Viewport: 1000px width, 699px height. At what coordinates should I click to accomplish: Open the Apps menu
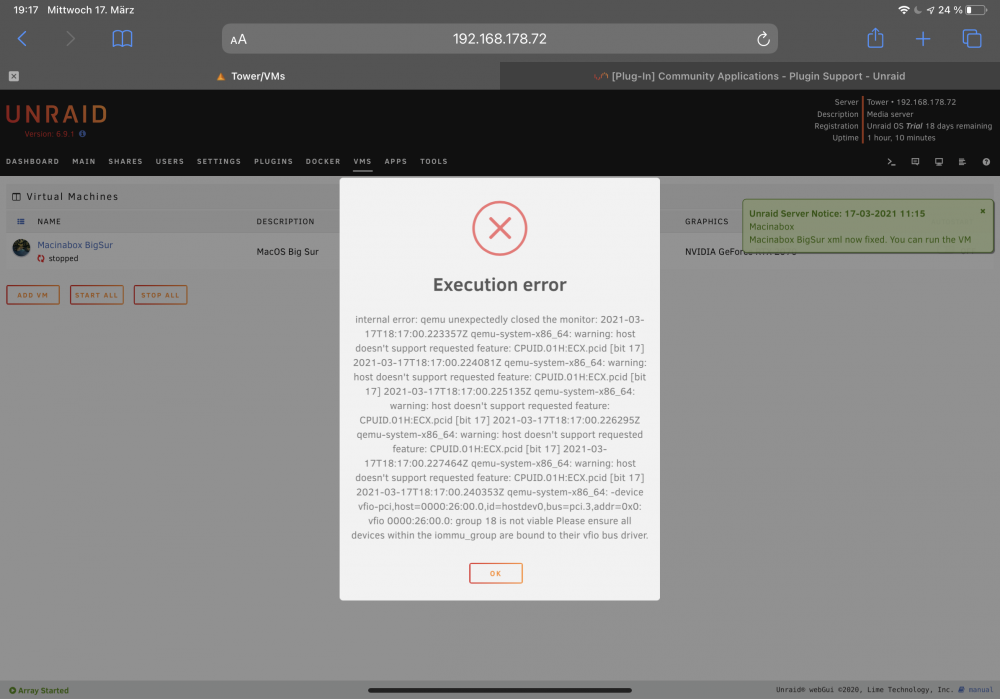click(x=395, y=161)
